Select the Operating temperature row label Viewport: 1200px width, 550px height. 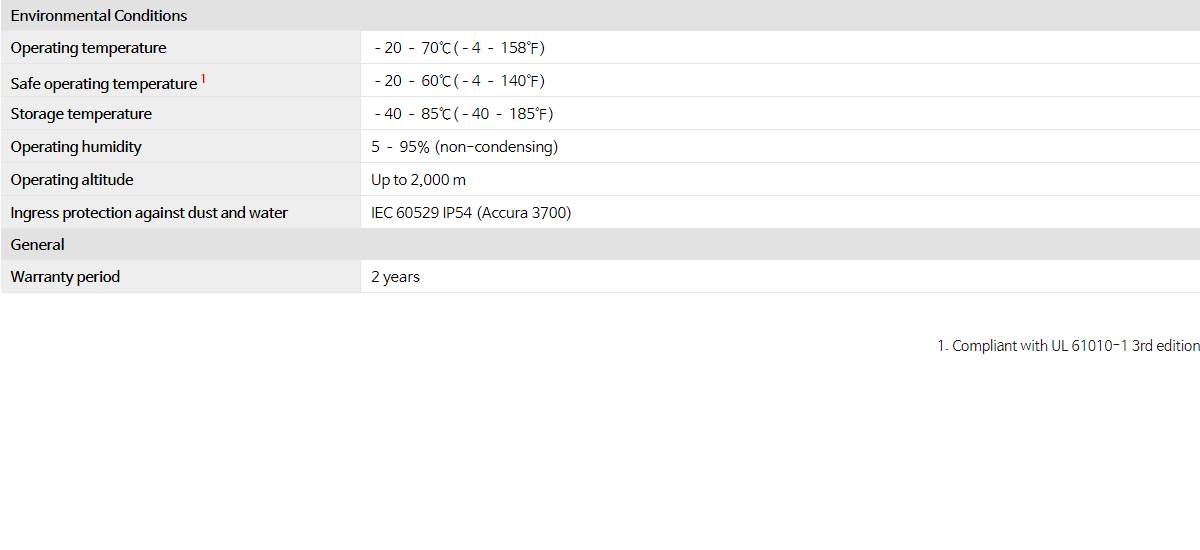tap(89, 48)
